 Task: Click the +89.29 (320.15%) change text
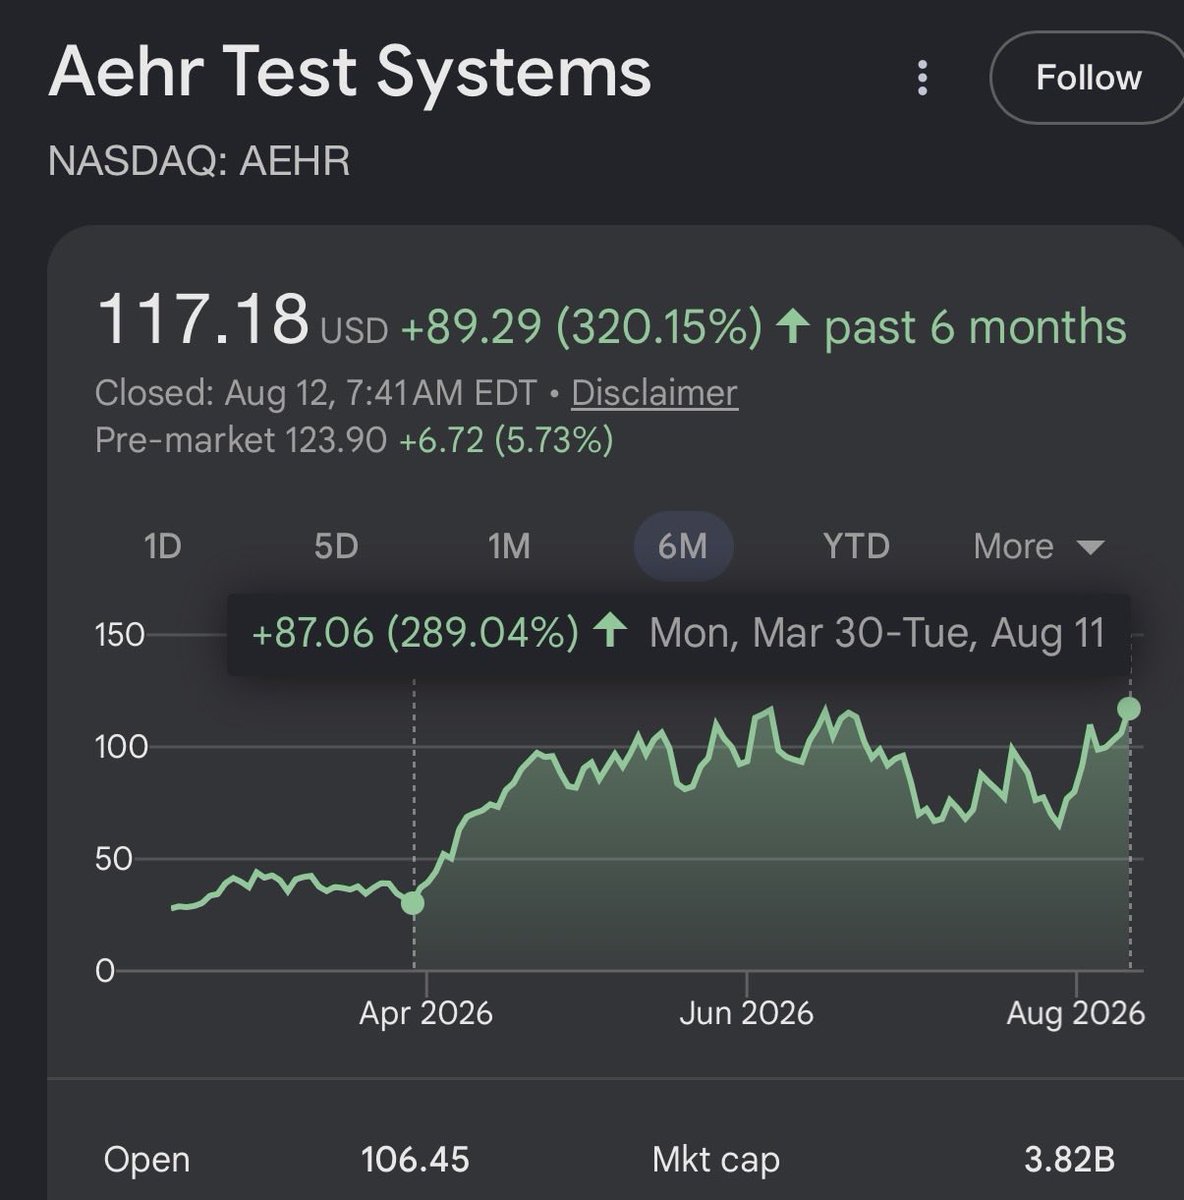pyautogui.click(x=581, y=327)
